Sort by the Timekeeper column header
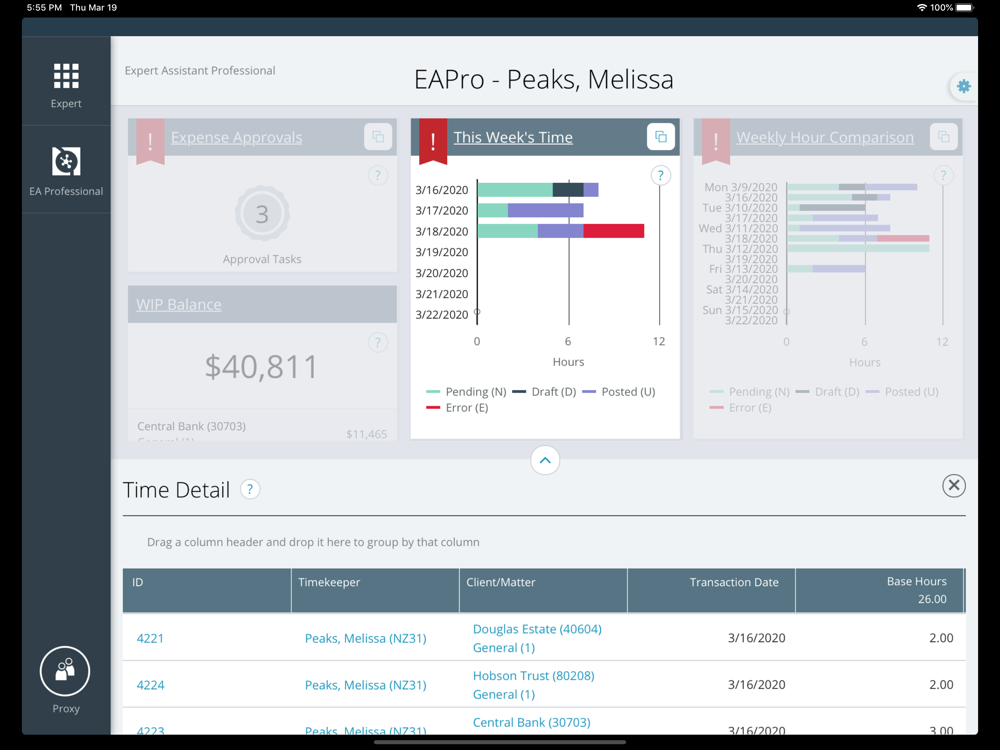Screen dimensions: 1000x750 pyautogui.click(x=329, y=582)
